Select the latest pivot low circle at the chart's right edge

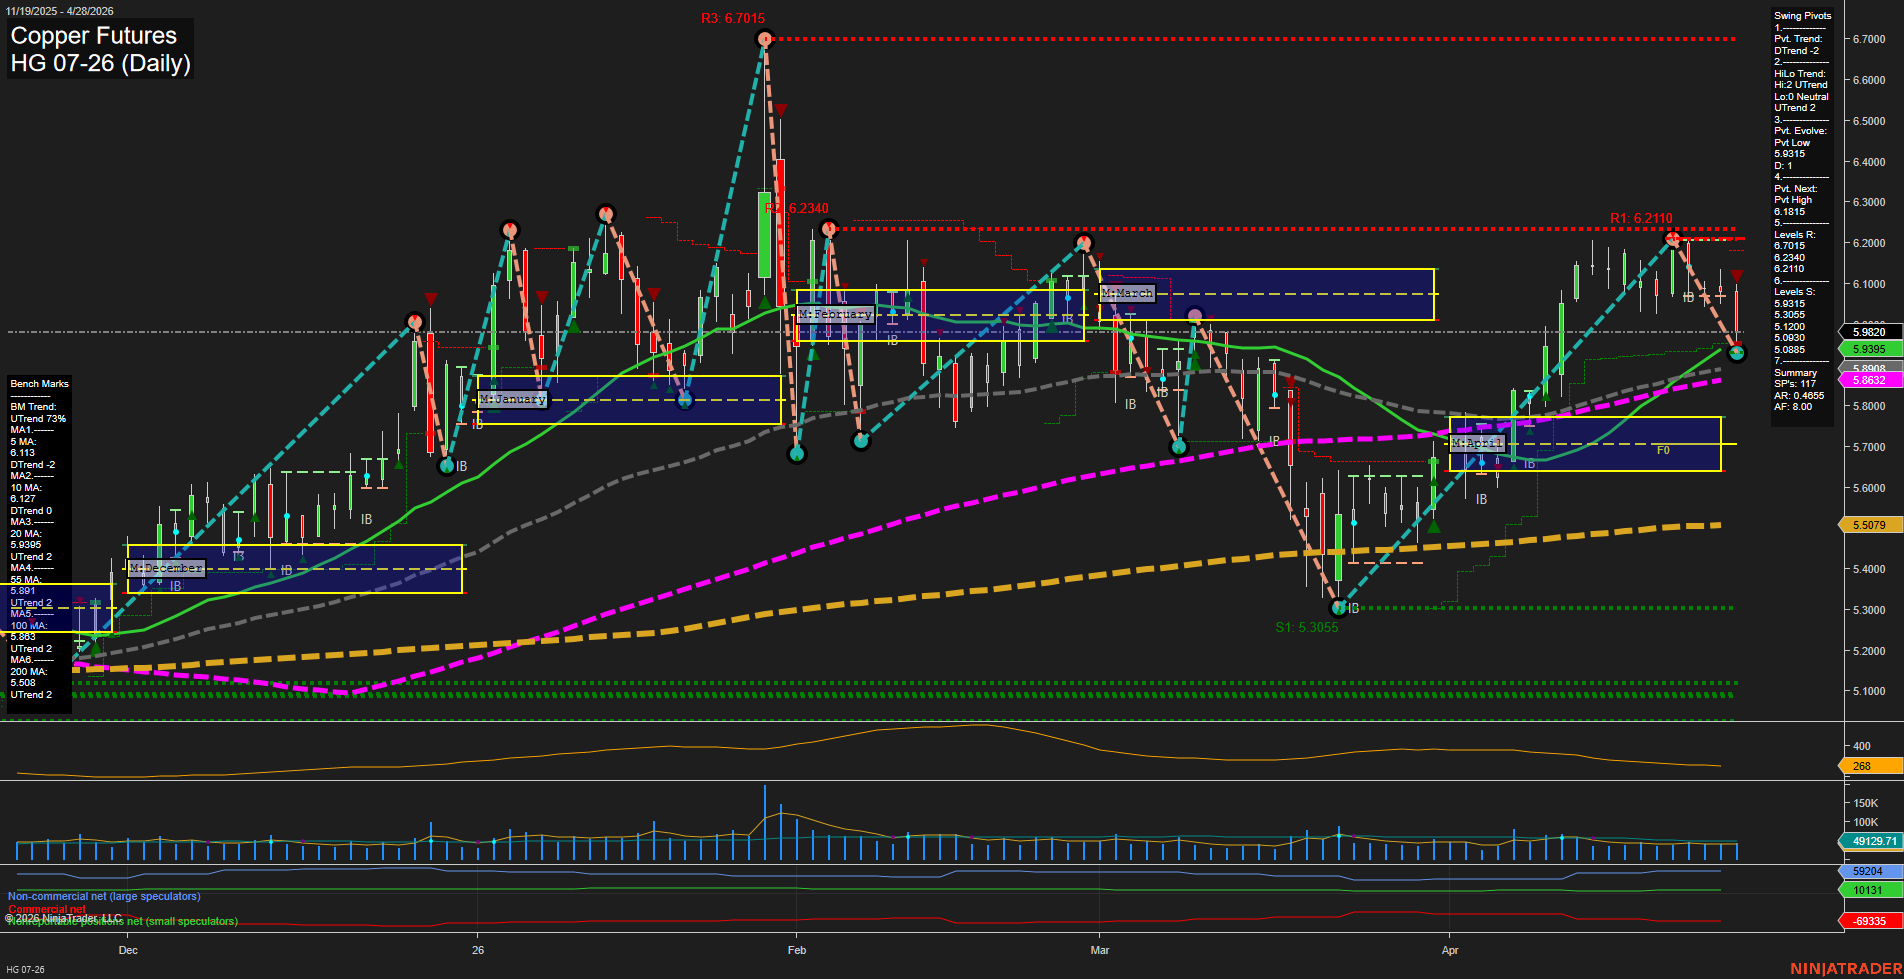point(1737,352)
